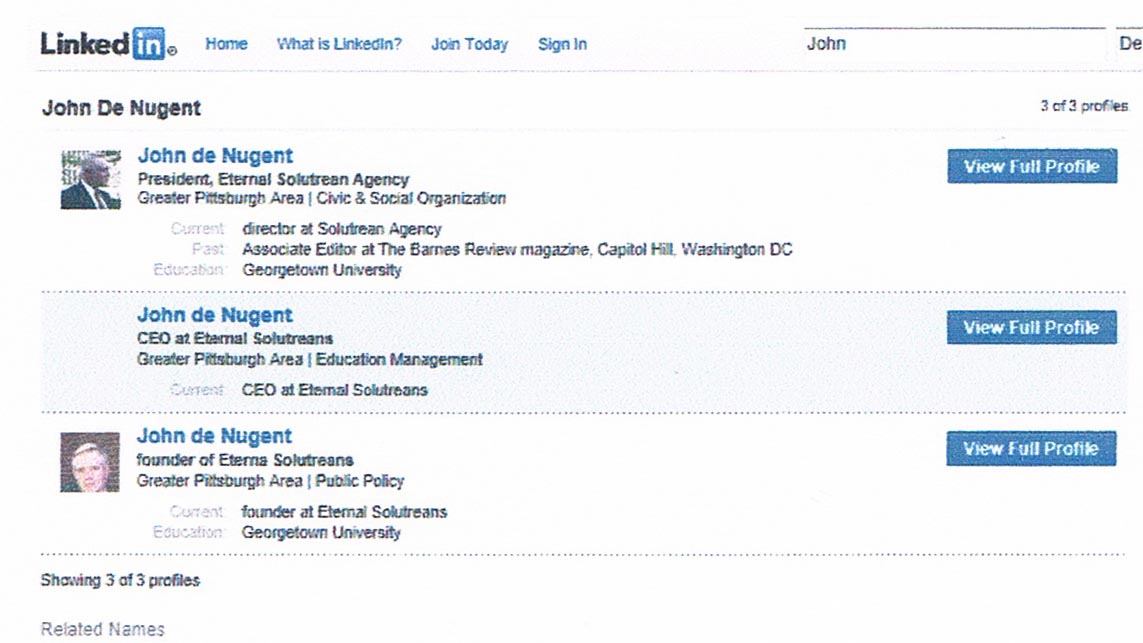Image resolution: width=1143 pixels, height=643 pixels.
Task: Click the Public Policy profile photo thumbnail
Action: pos(89,462)
